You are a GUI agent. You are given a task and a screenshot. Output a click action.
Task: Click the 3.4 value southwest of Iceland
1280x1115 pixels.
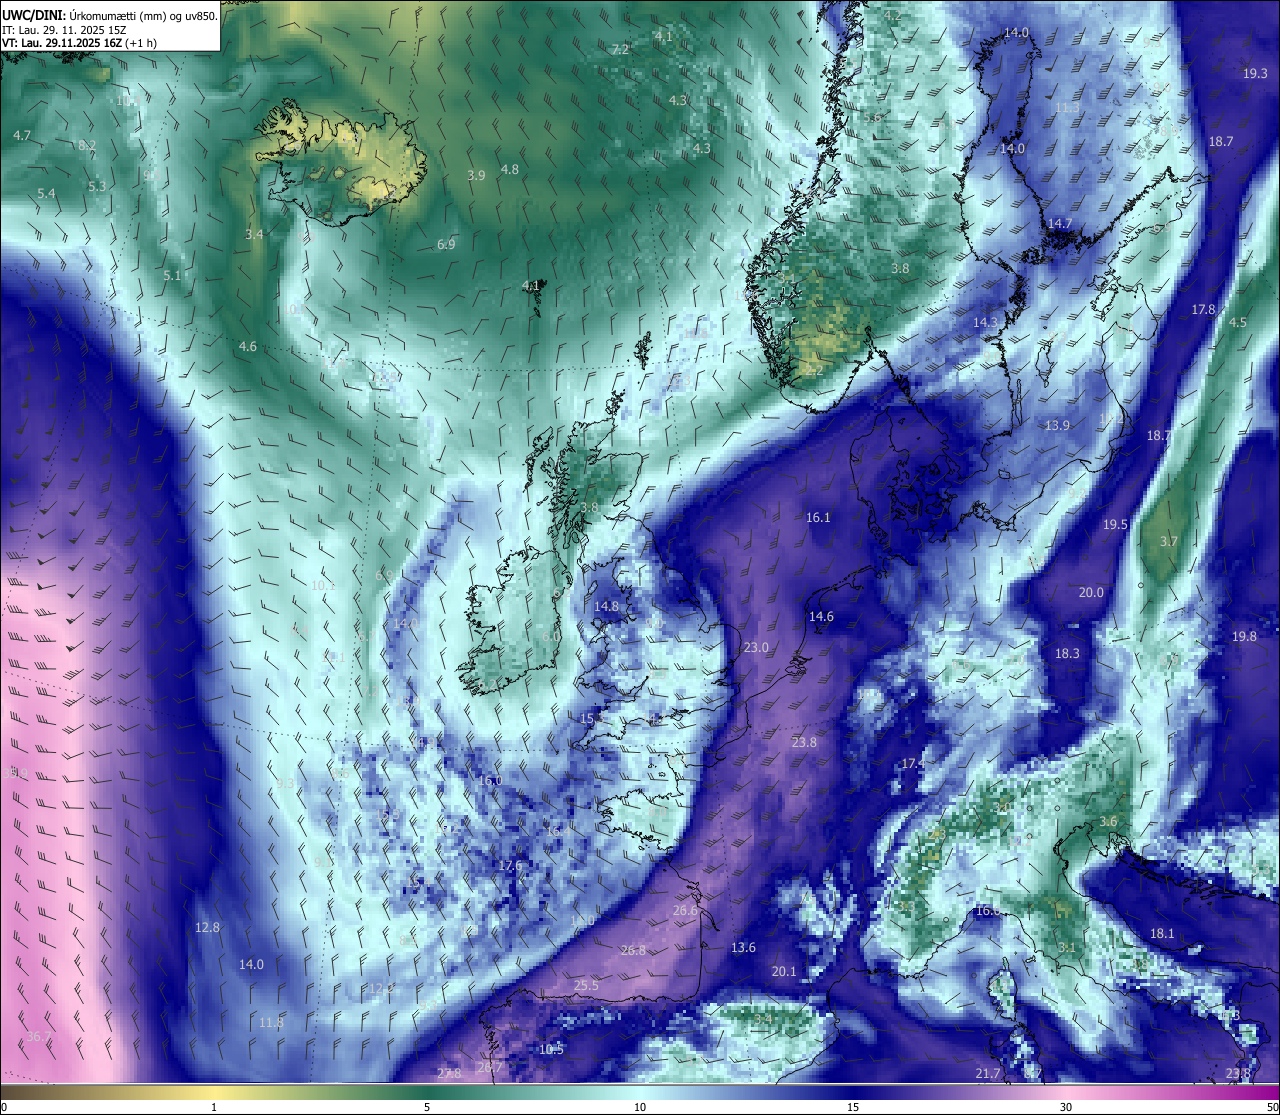click(254, 234)
